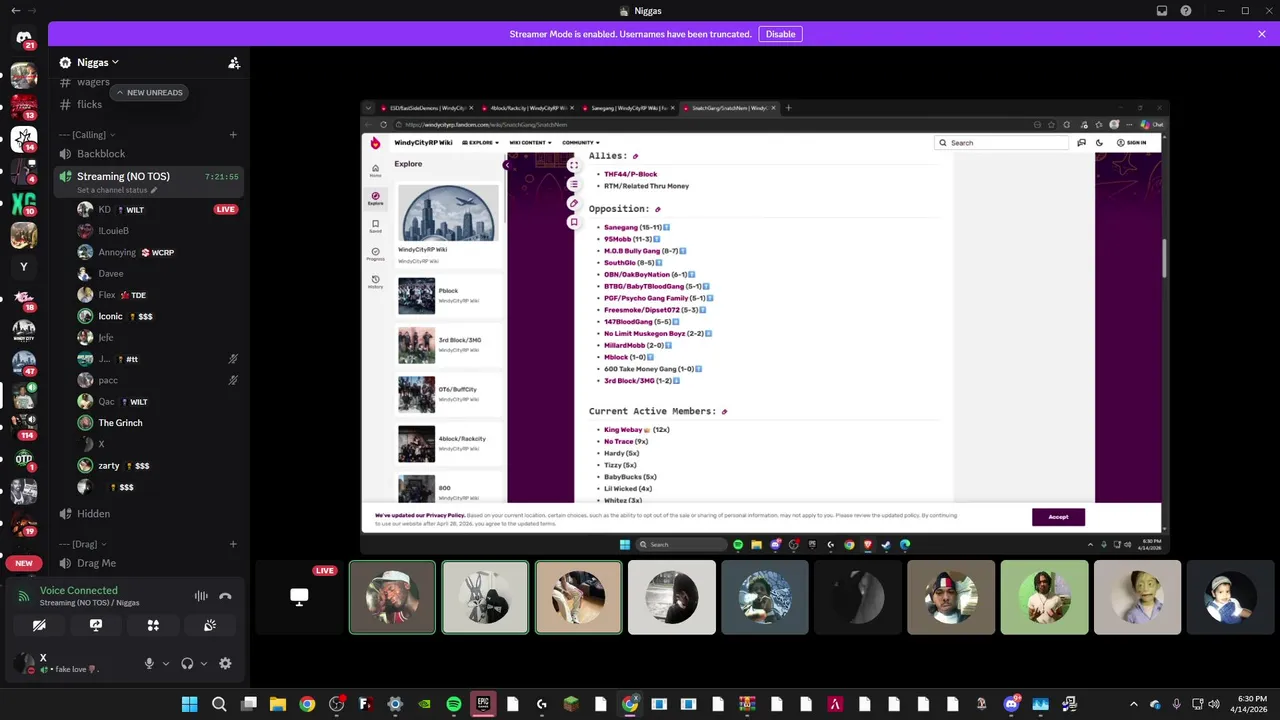Switch to ESD/EastSideDemons browser tab in stream
Viewport: 1280px width, 720px height.
427,108
